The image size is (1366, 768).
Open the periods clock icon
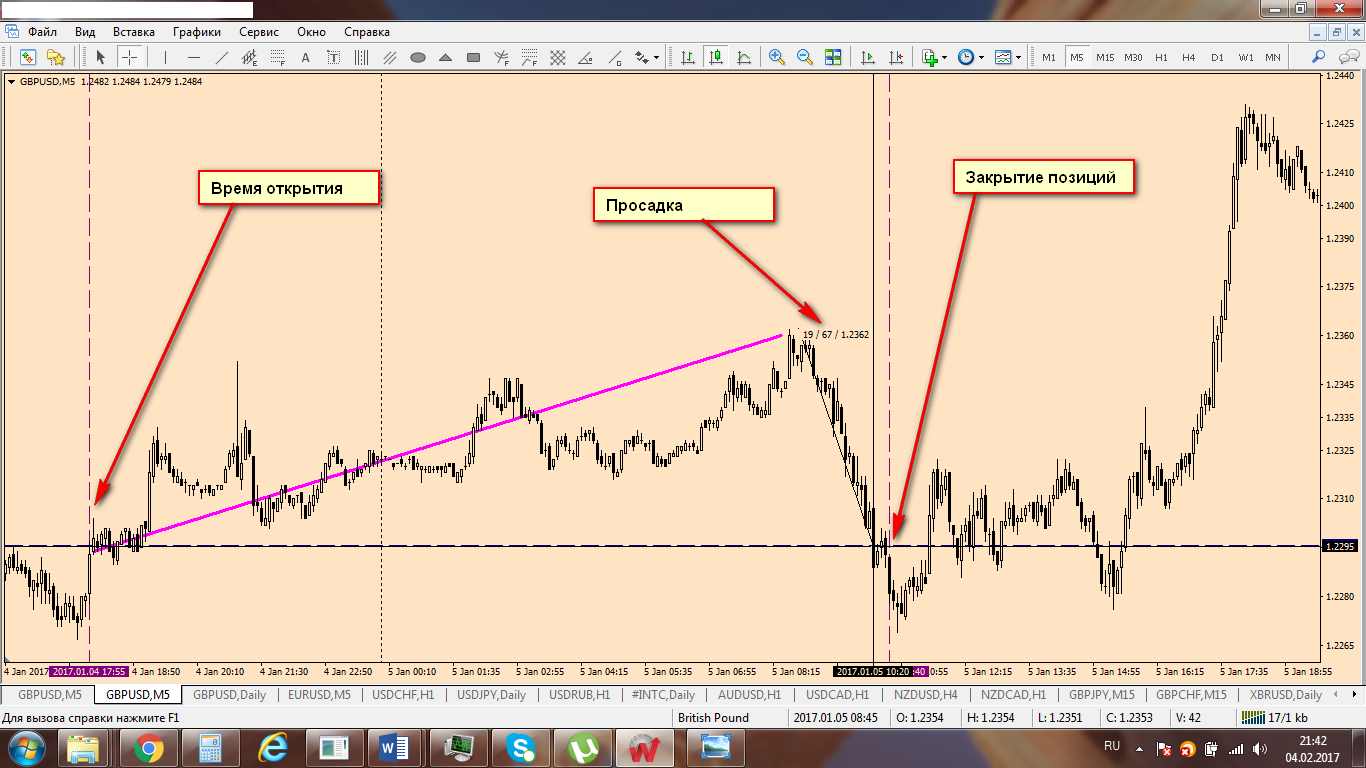click(966, 57)
